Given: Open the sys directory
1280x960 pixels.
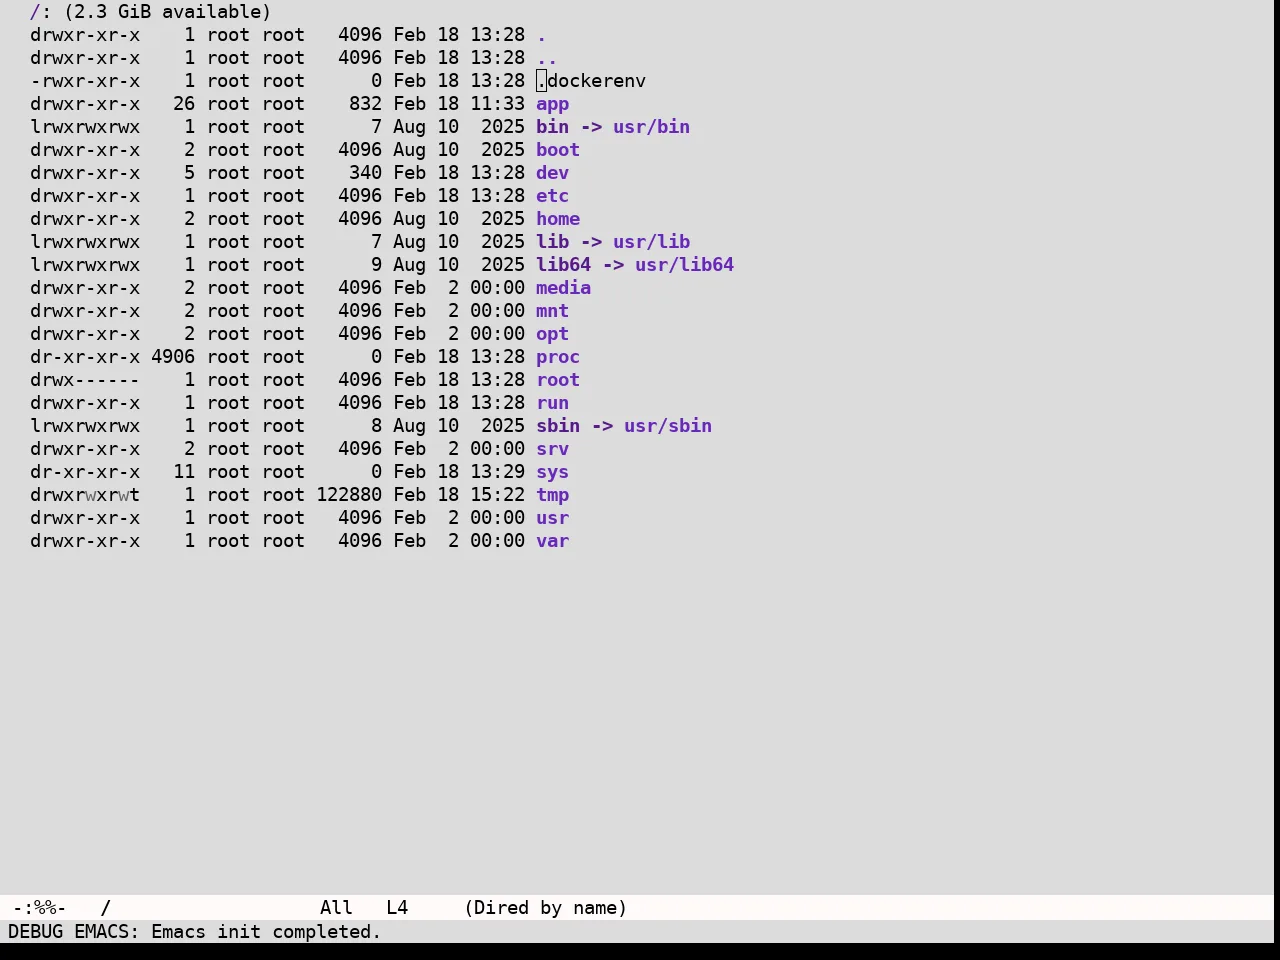Looking at the screenshot, I should [552, 472].
